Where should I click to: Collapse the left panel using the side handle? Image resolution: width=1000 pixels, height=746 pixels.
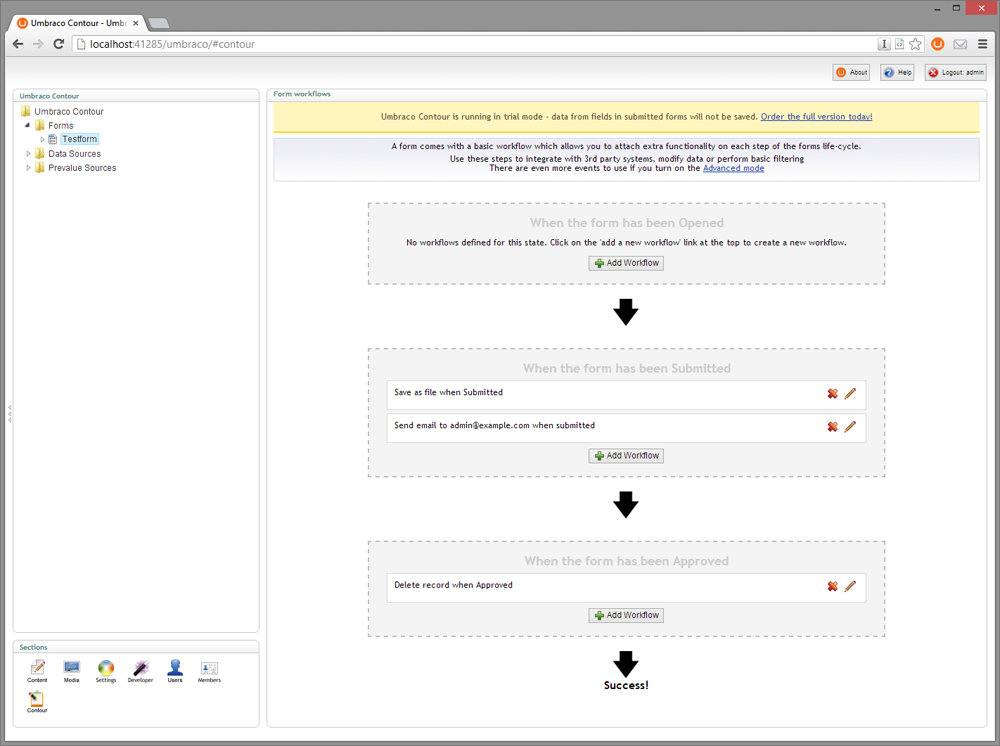[x=9, y=414]
